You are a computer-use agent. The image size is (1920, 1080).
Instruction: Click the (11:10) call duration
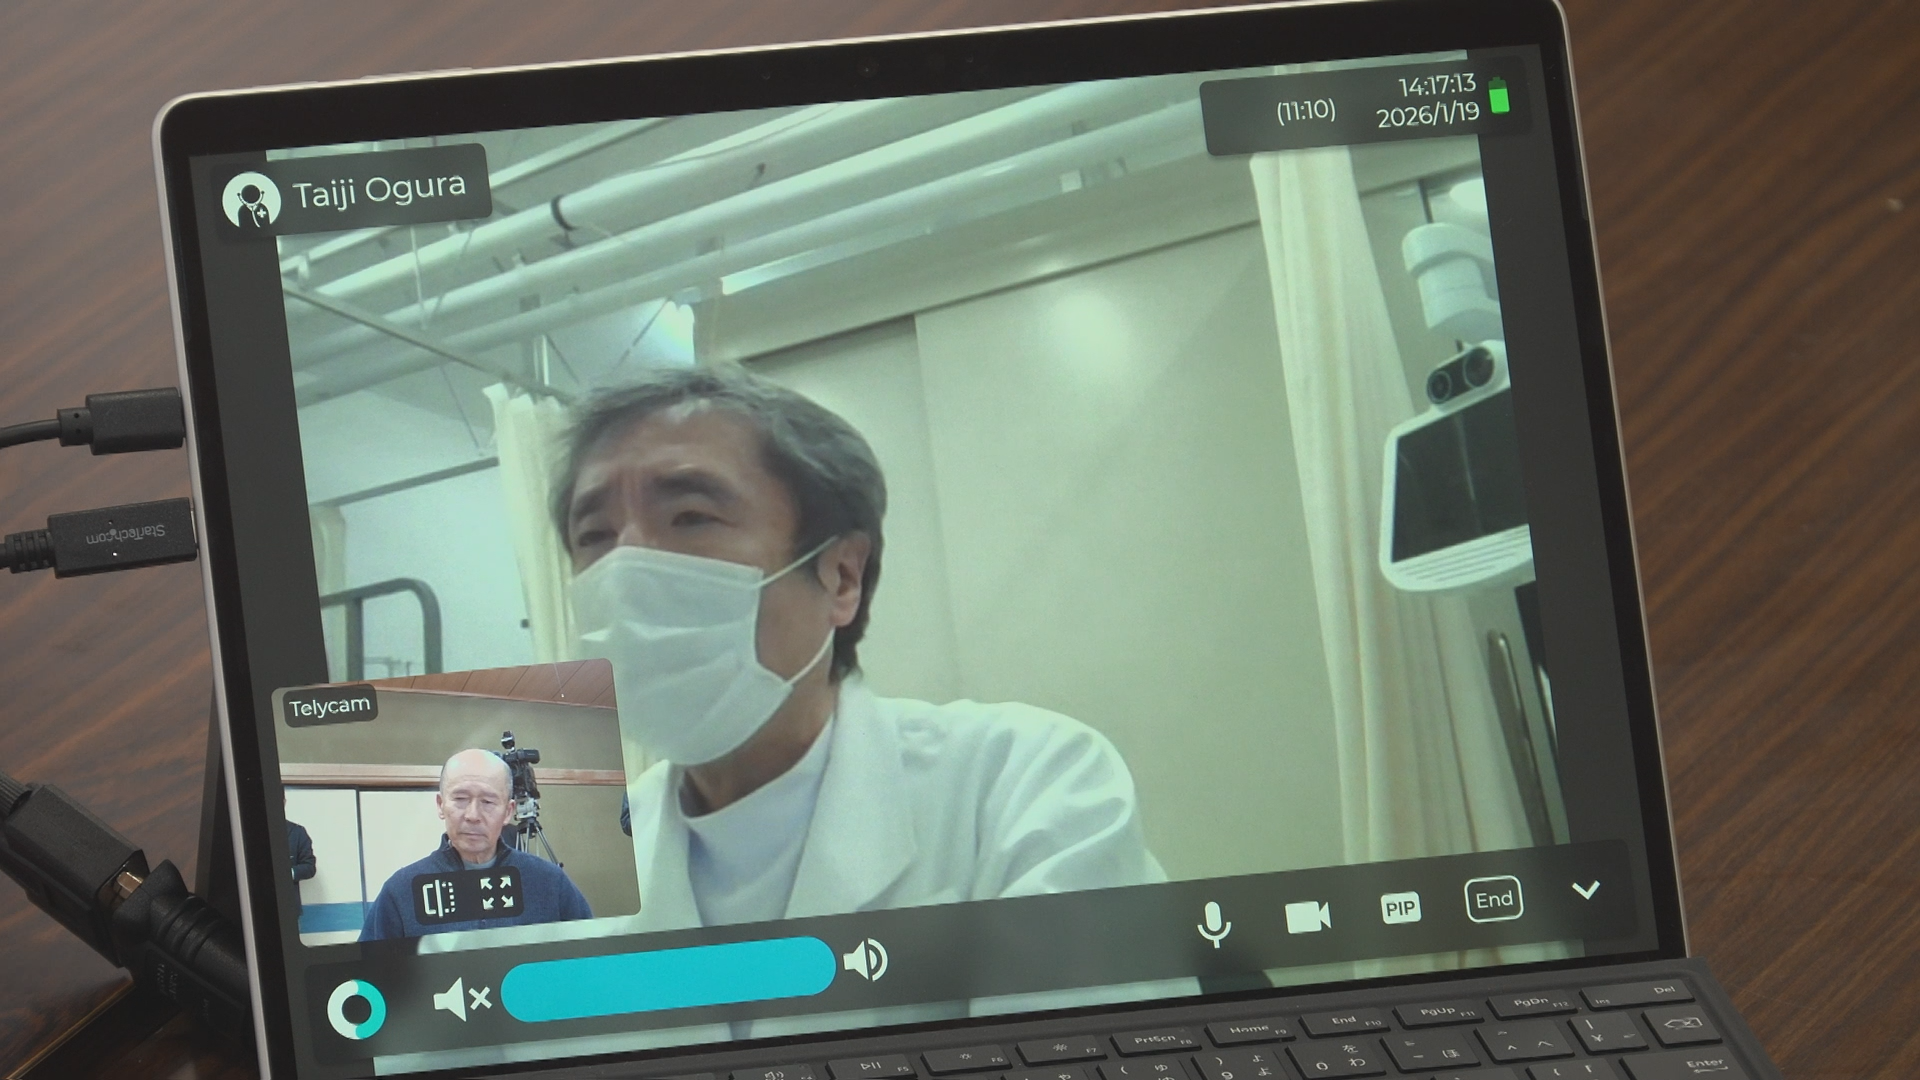click(1305, 110)
